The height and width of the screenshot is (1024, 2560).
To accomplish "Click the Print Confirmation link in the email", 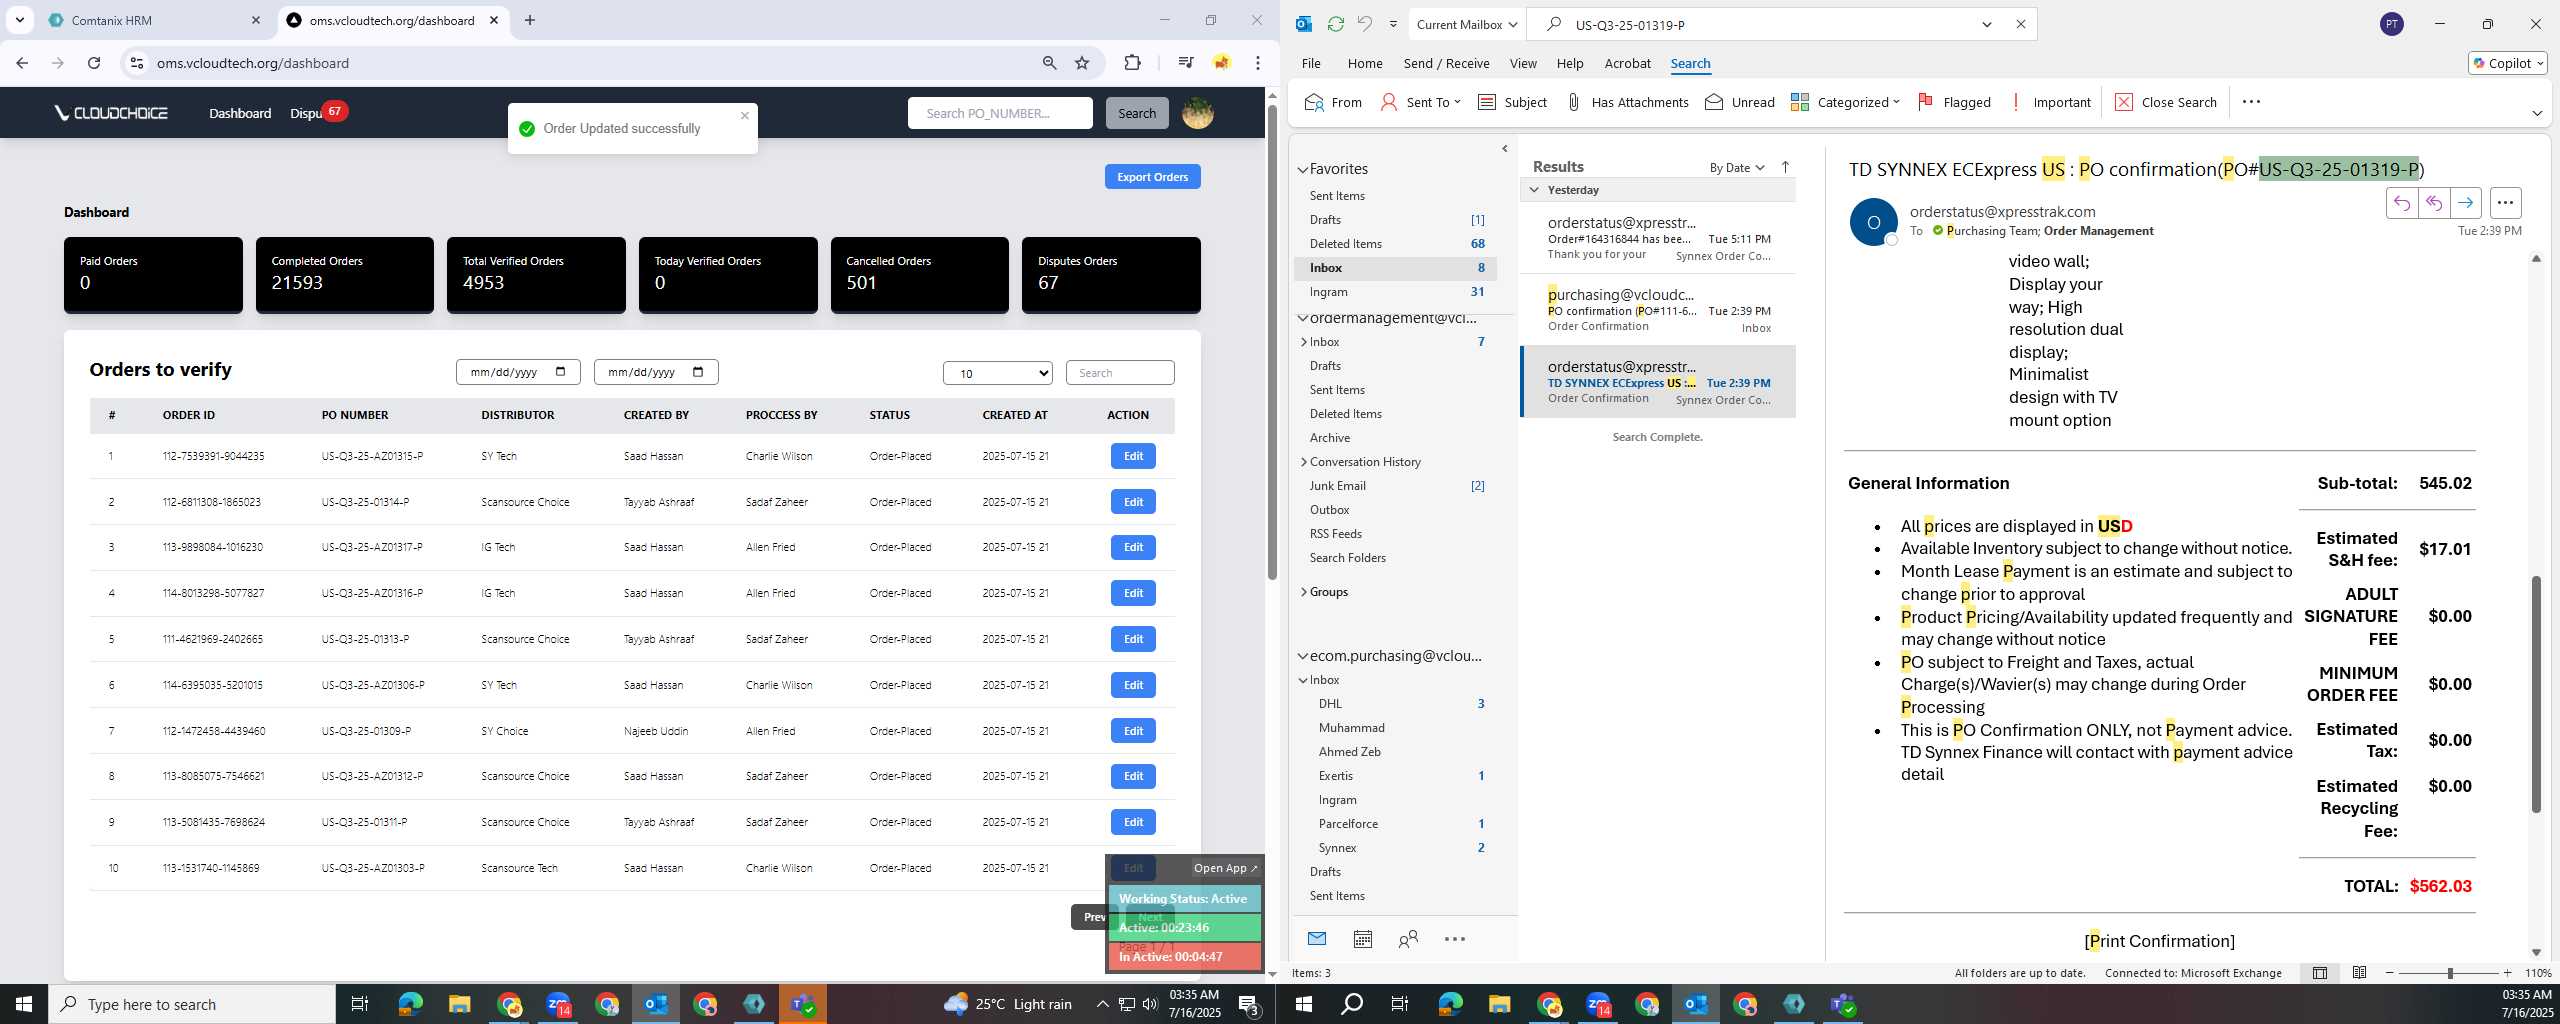I will coord(2159,941).
